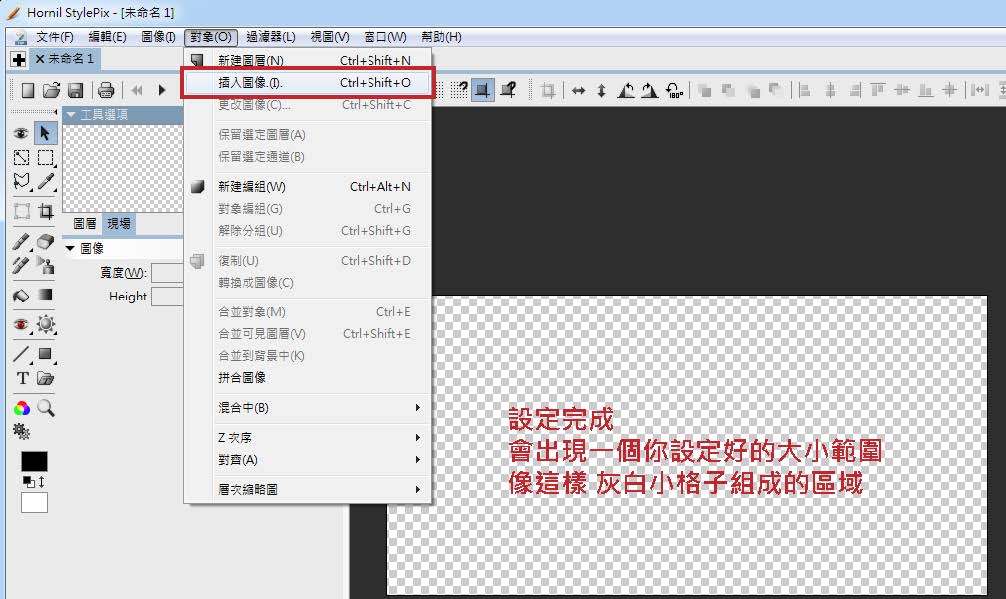Click the flip horizontal arrows icon
Image resolution: width=1006 pixels, height=599 pixels.
pyautogui.click(x=579, y=90)
